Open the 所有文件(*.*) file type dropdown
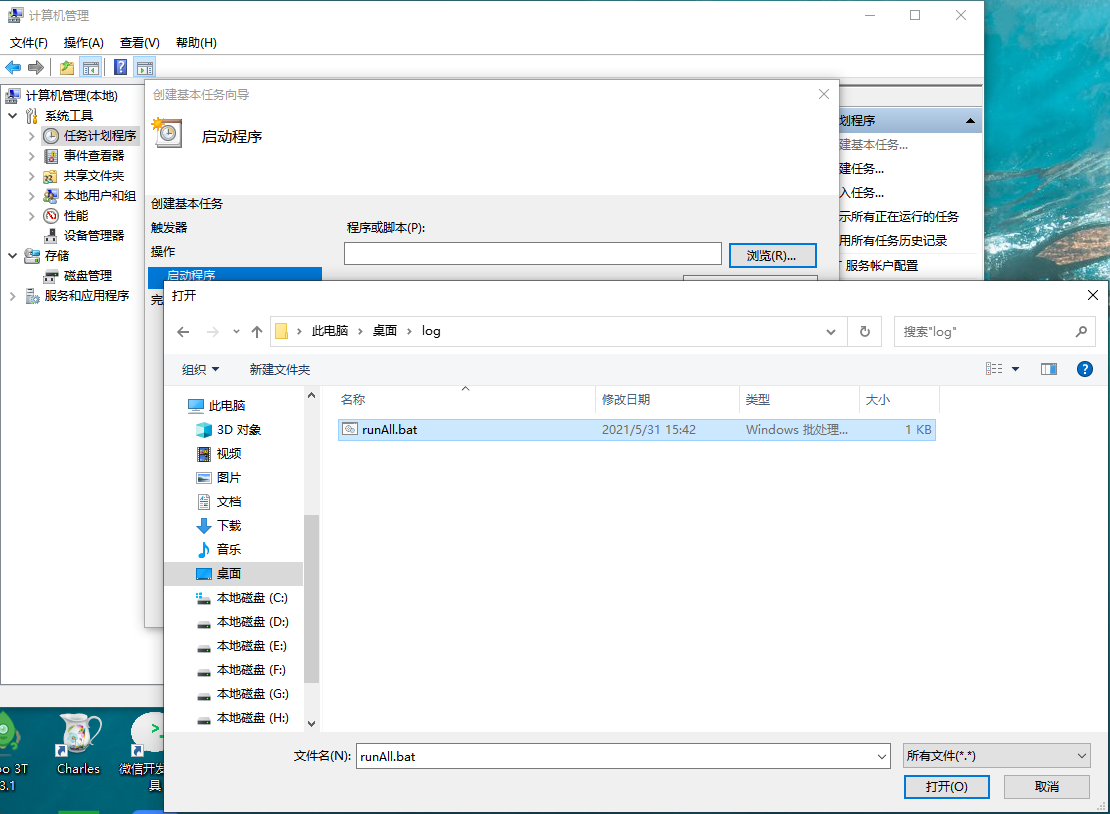The image size is (1110, 814). [996, 756]
